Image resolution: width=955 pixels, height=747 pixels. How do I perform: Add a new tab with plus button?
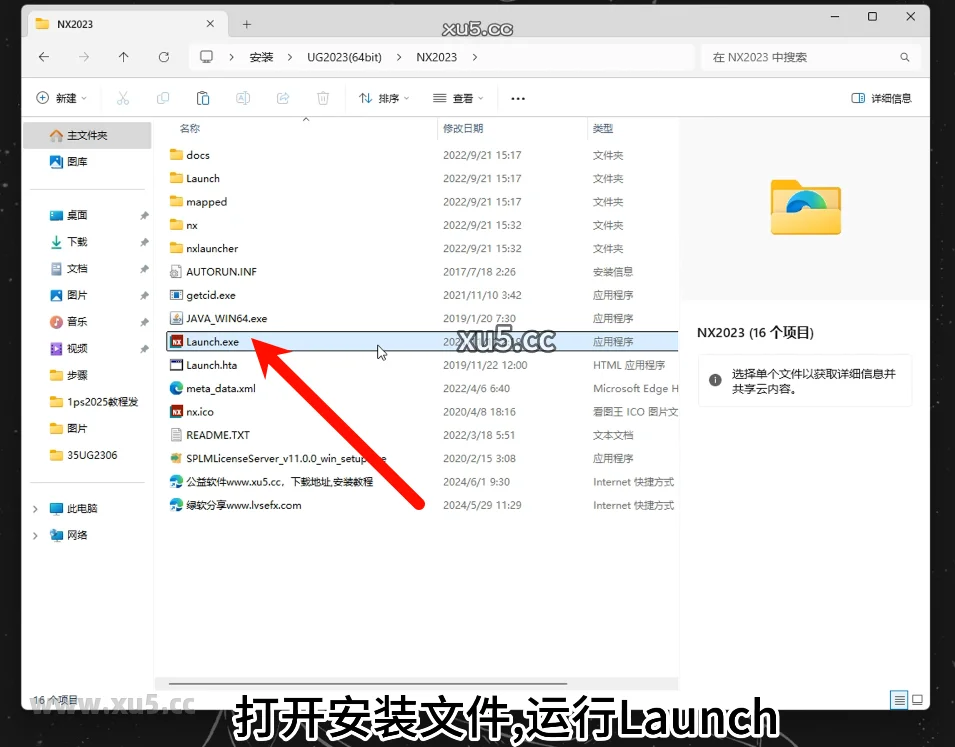[x=247, y=24]
